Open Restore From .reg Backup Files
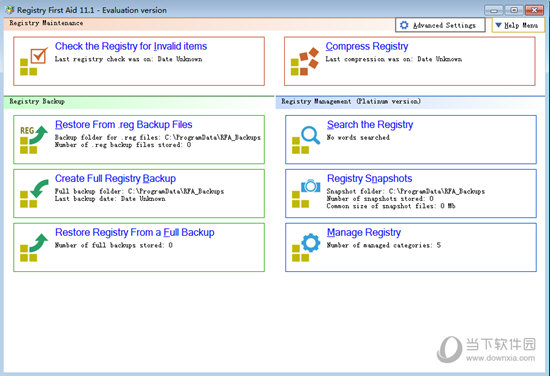Image resolution: width=550 pixels, height=376 pixels. pos(123,125)
